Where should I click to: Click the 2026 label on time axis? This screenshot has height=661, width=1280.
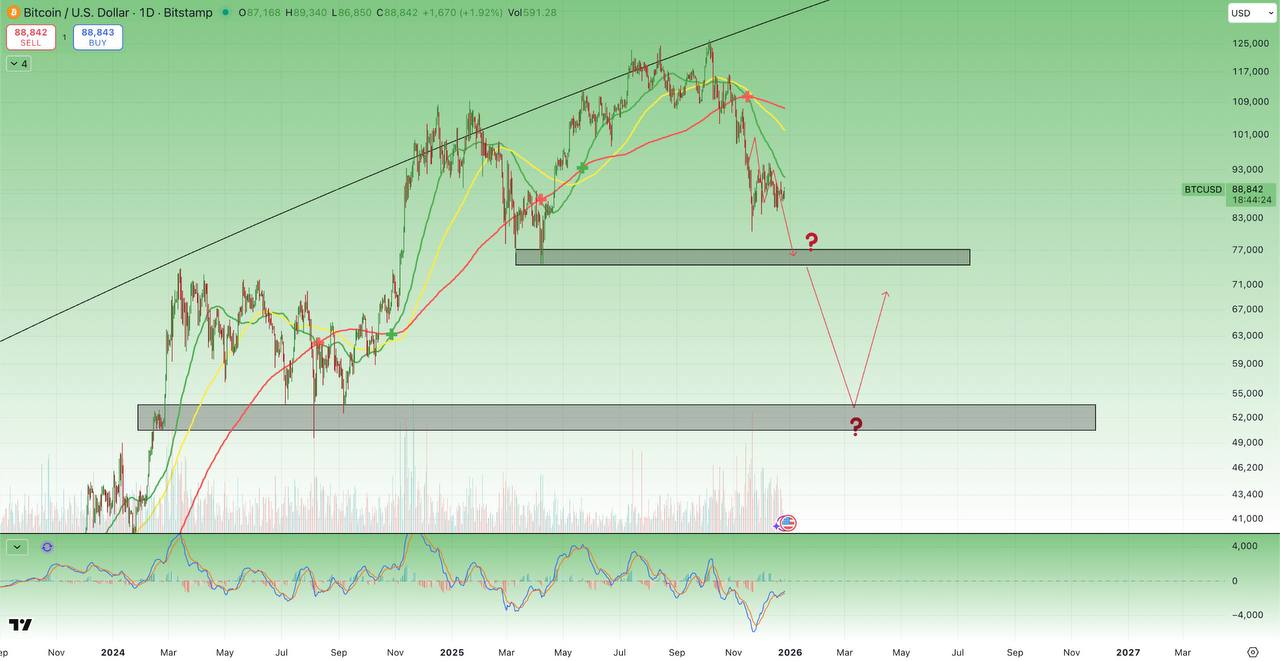click(x=788, y=652)
